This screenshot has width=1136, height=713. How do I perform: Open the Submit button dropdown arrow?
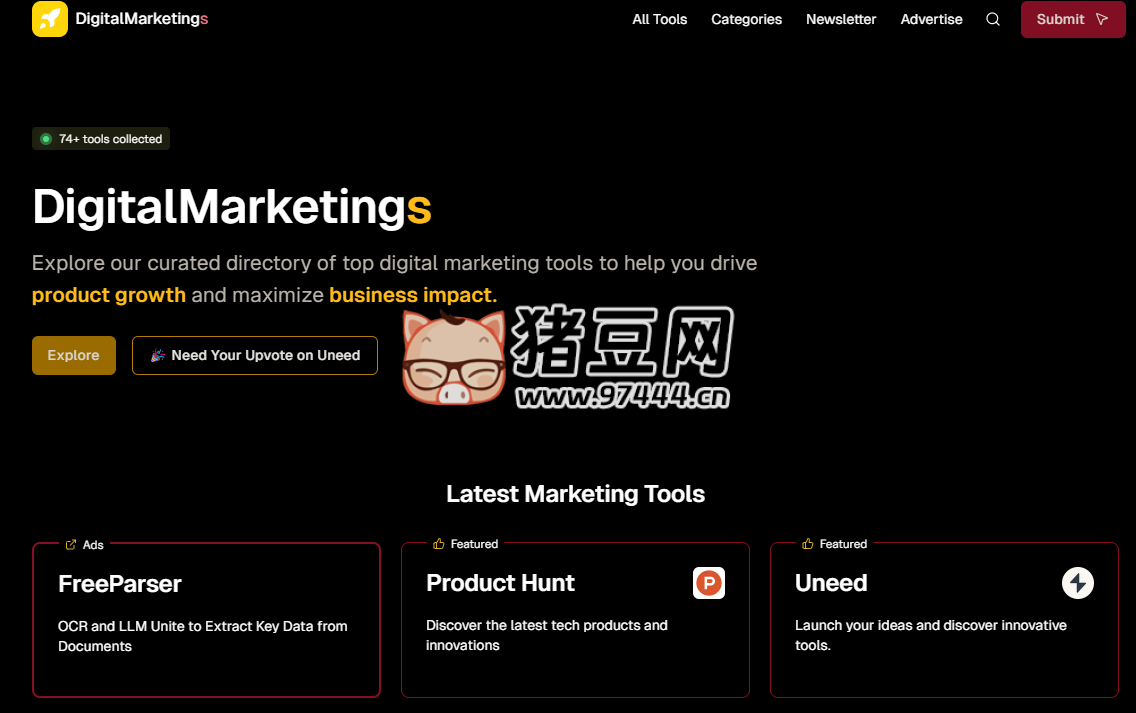tap(1104, 19)
